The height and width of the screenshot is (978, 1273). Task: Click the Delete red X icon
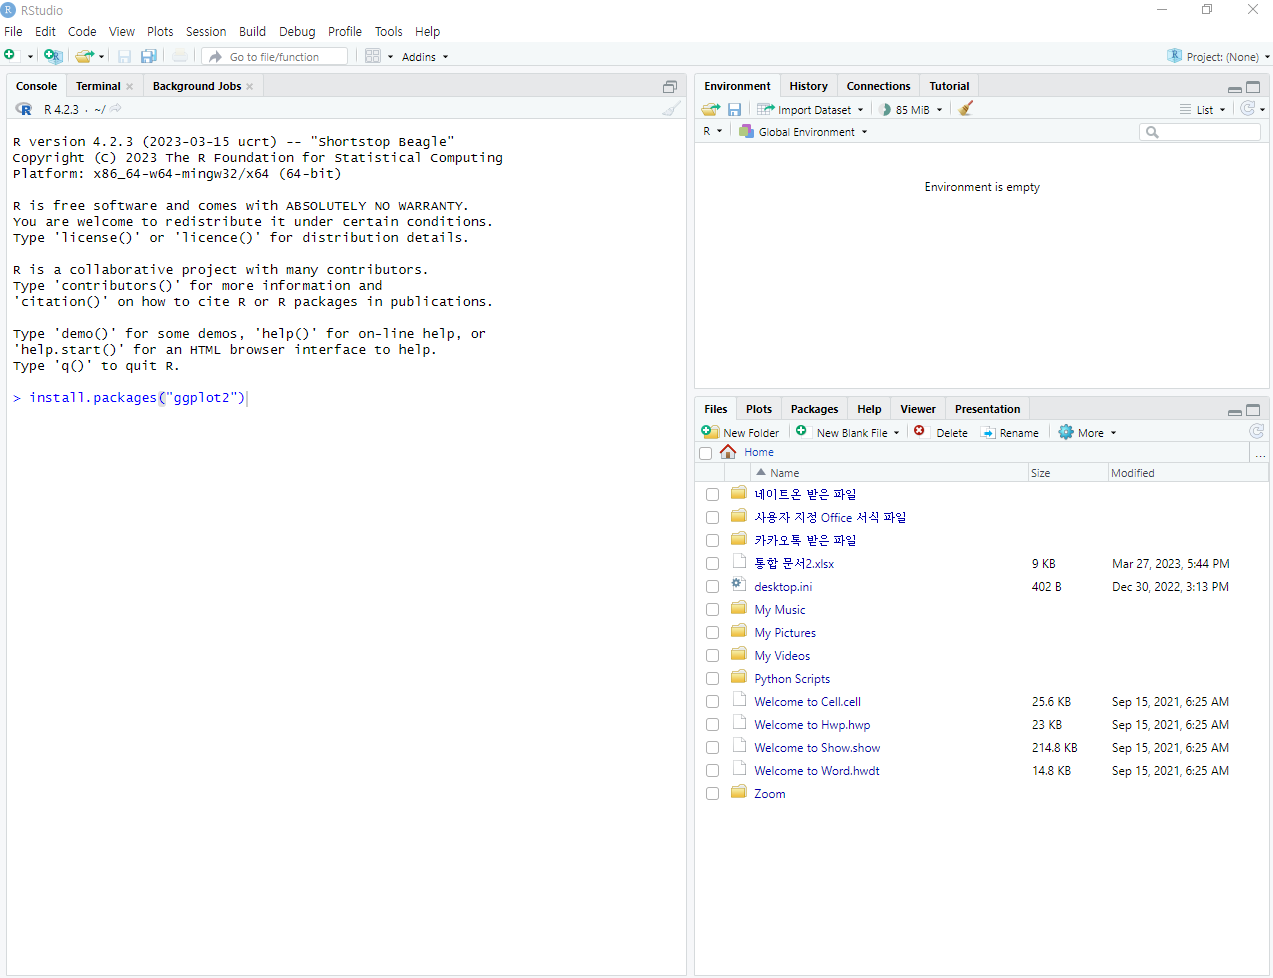(x=919, y=431)
